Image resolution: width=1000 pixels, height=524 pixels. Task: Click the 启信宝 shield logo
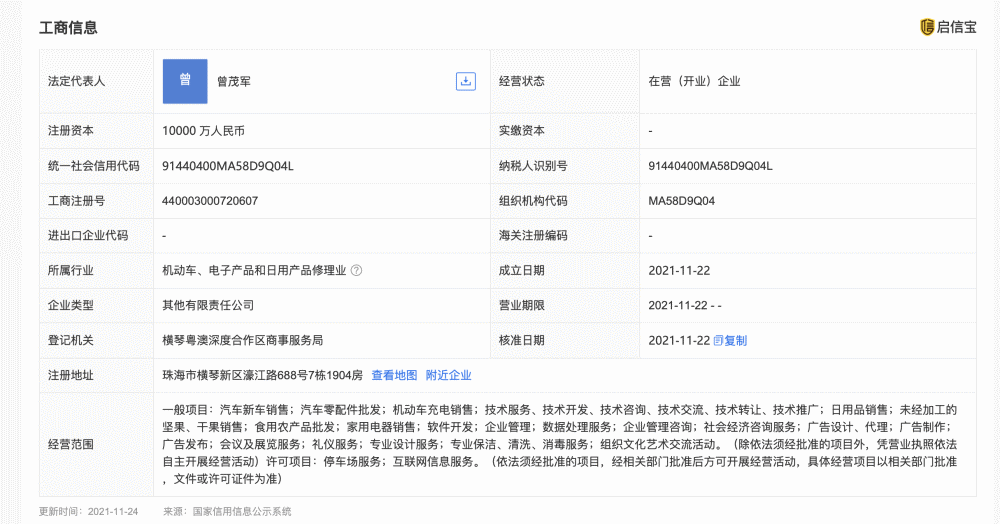coord(948,27)
